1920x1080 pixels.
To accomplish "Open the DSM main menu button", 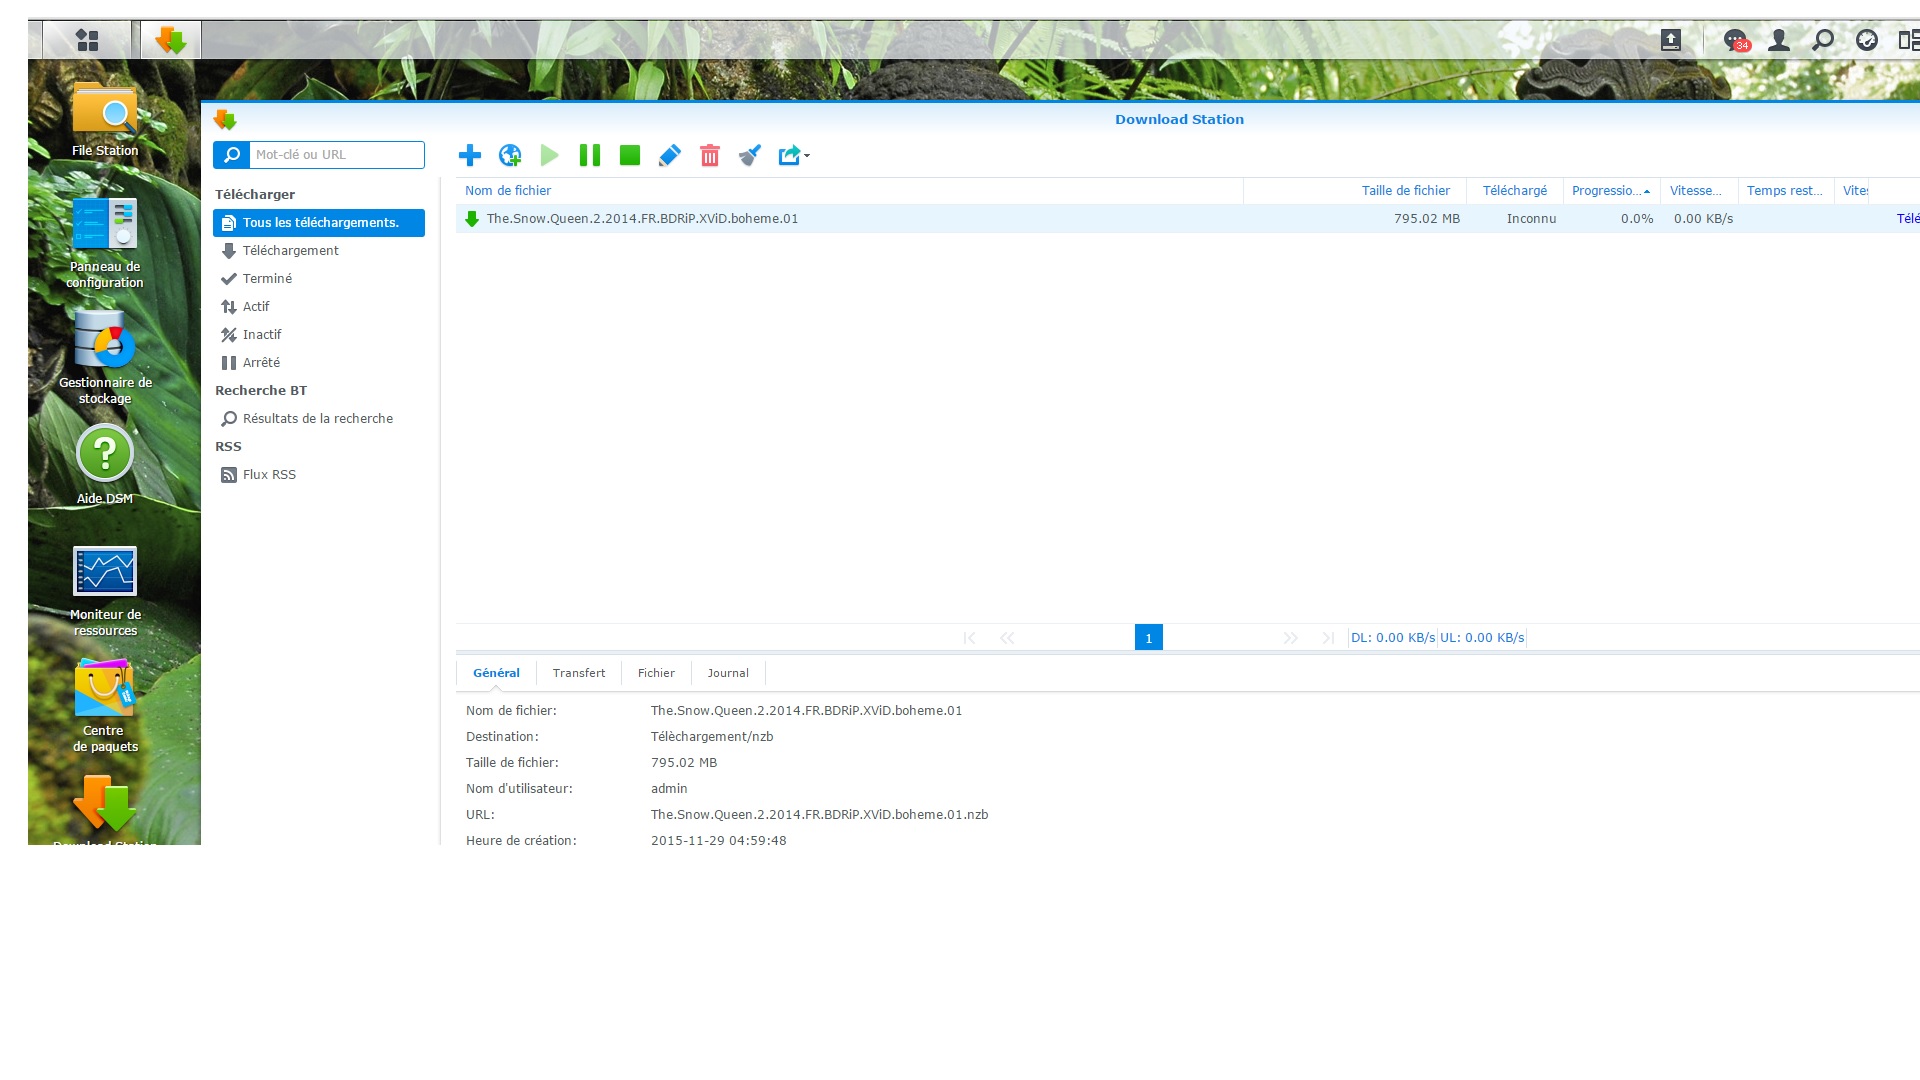I will (x=87, y=40).
